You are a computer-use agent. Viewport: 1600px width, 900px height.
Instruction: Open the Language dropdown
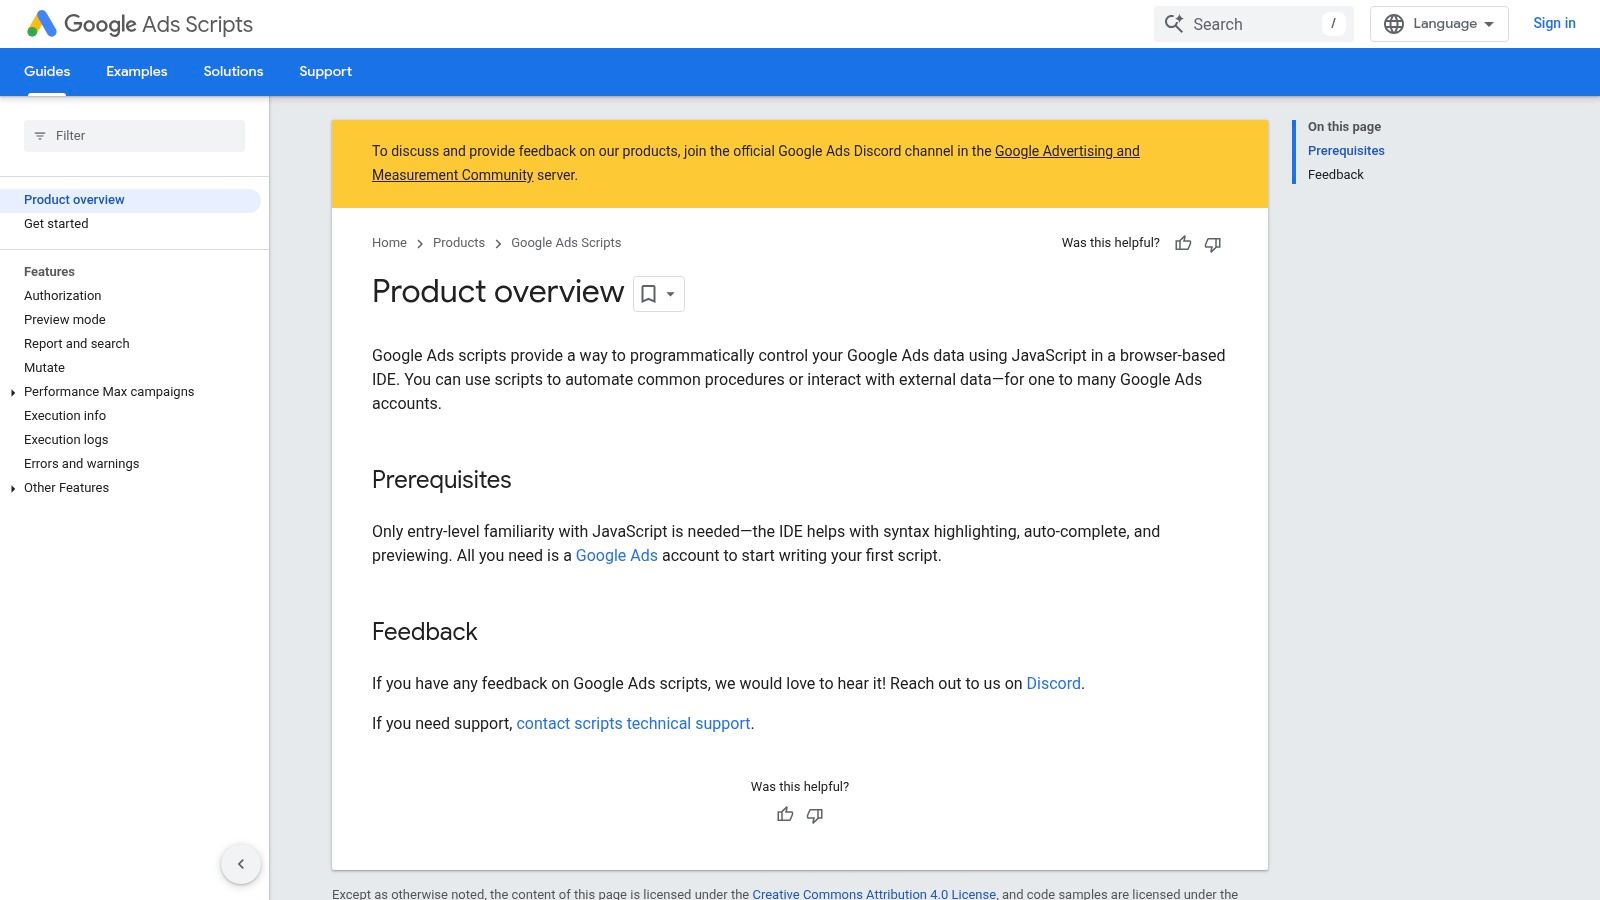1439,24
